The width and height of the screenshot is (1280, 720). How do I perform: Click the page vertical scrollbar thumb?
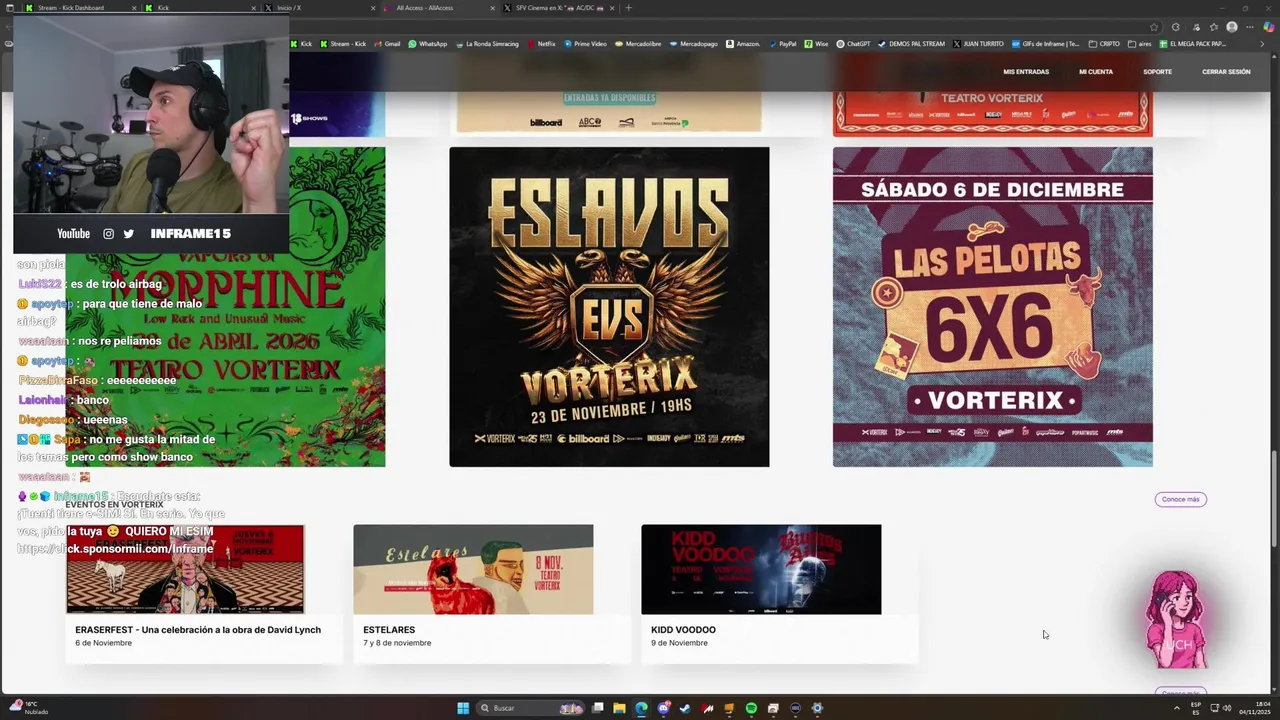[x=1274, y=498]
